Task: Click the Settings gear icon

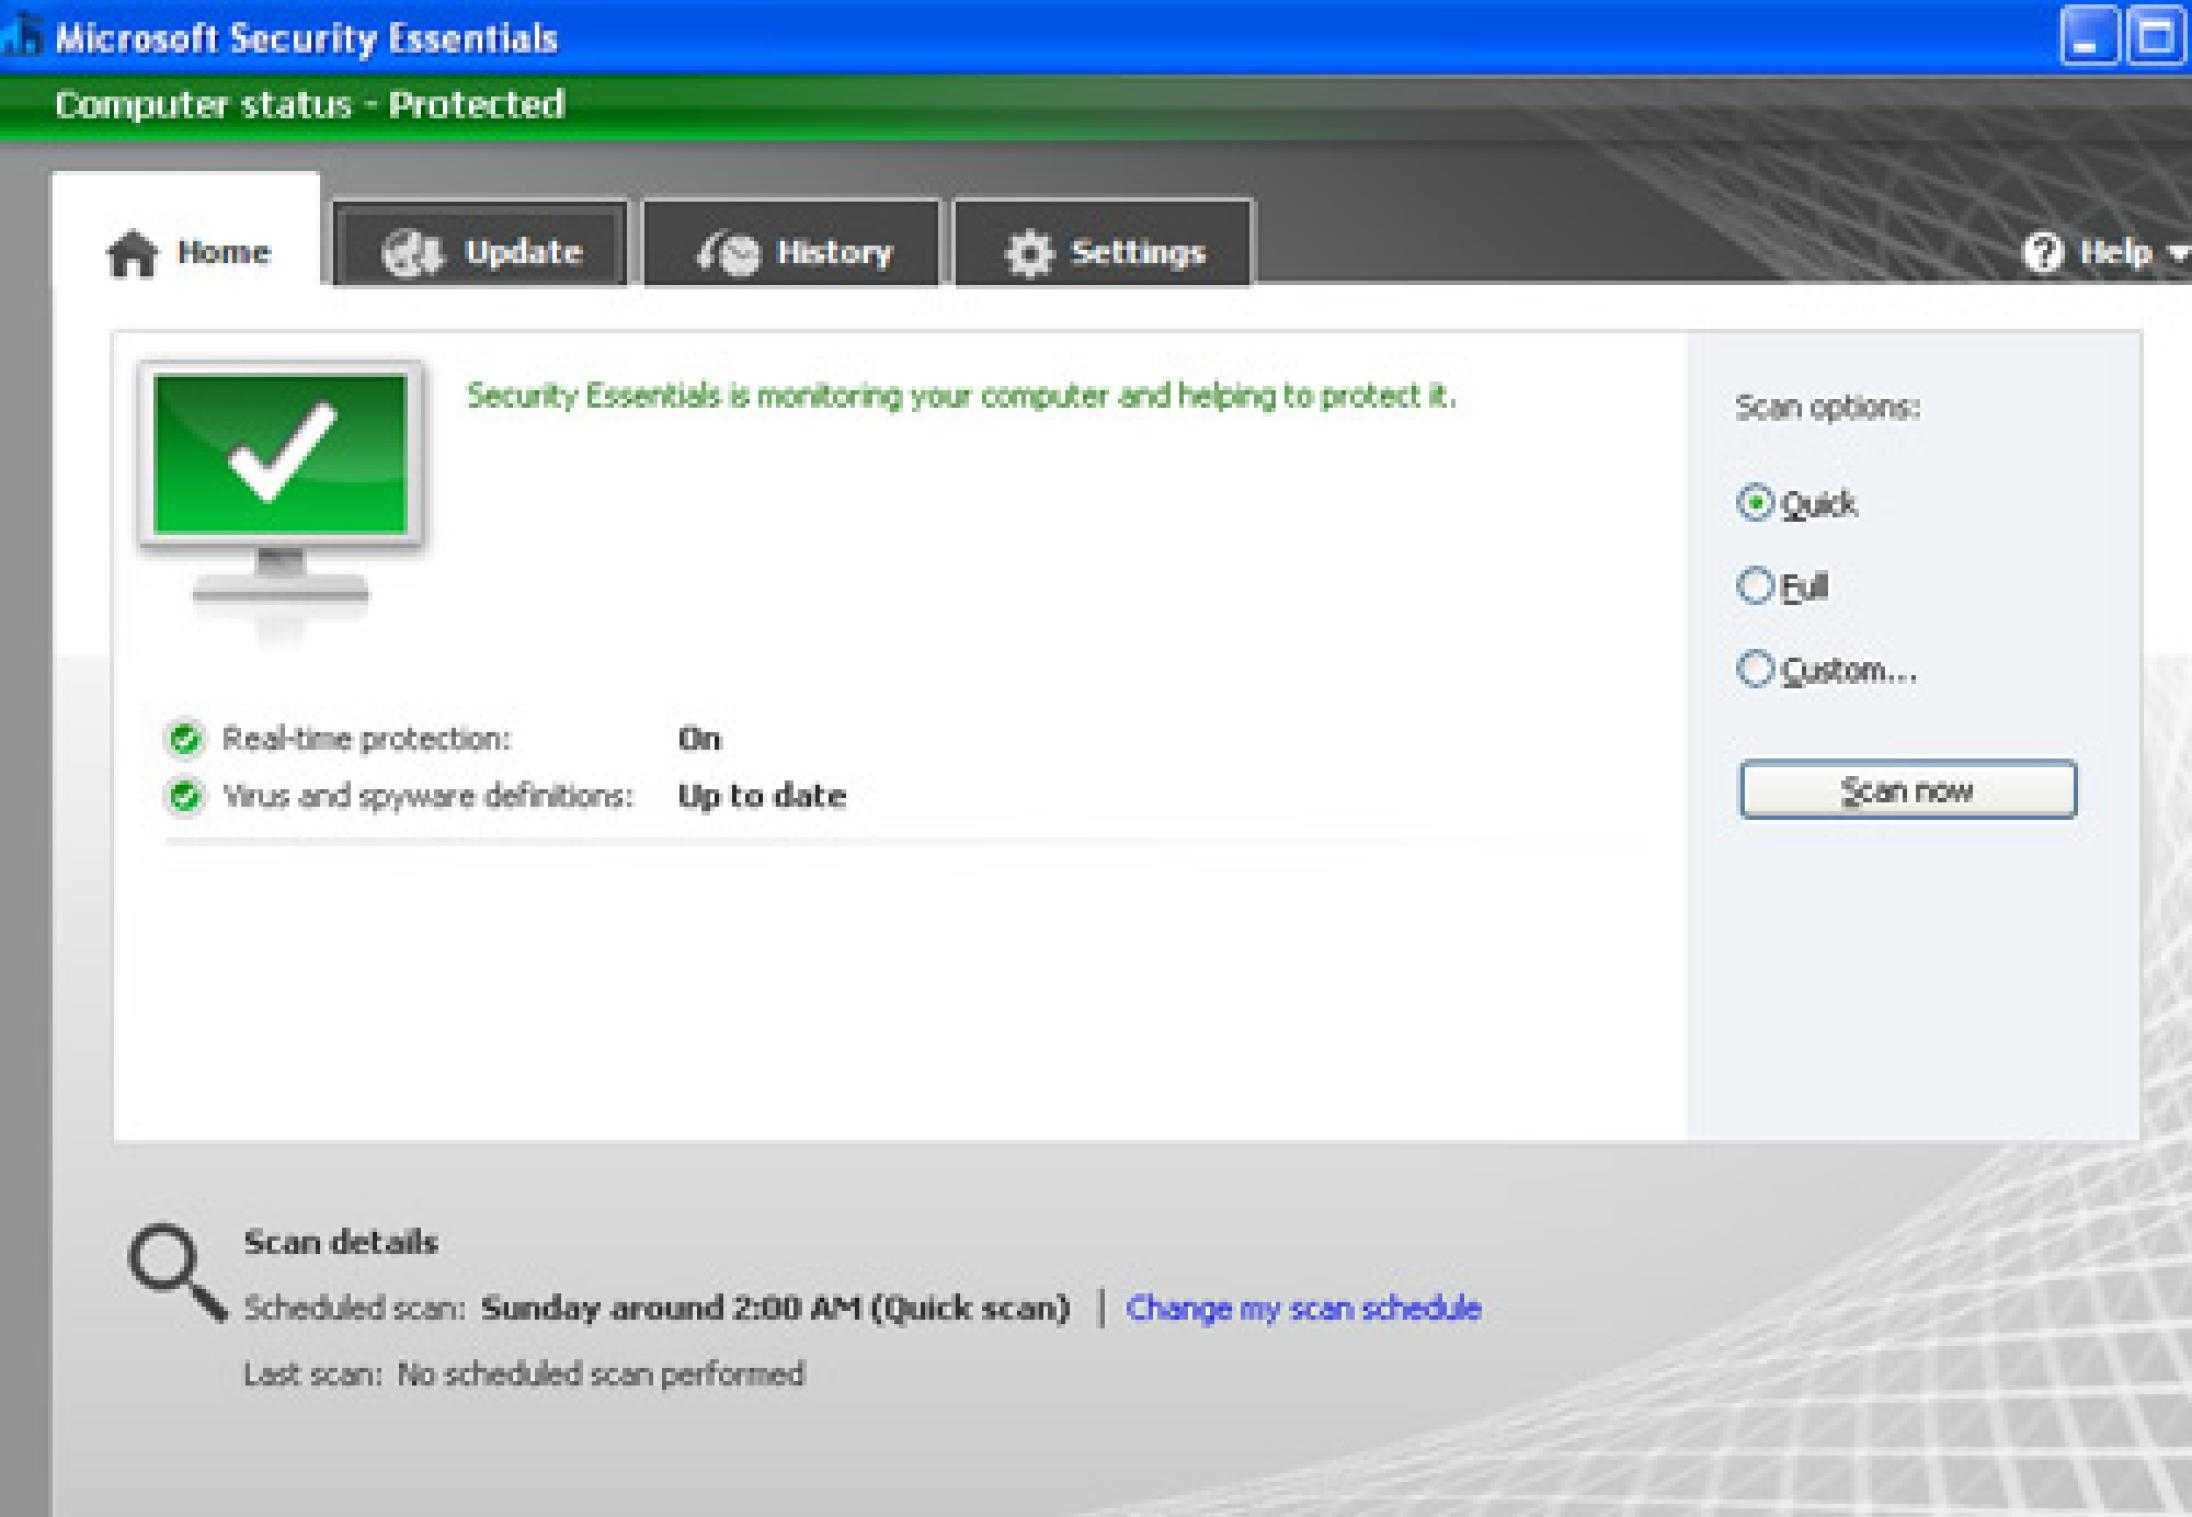Action: [1029, 253]
